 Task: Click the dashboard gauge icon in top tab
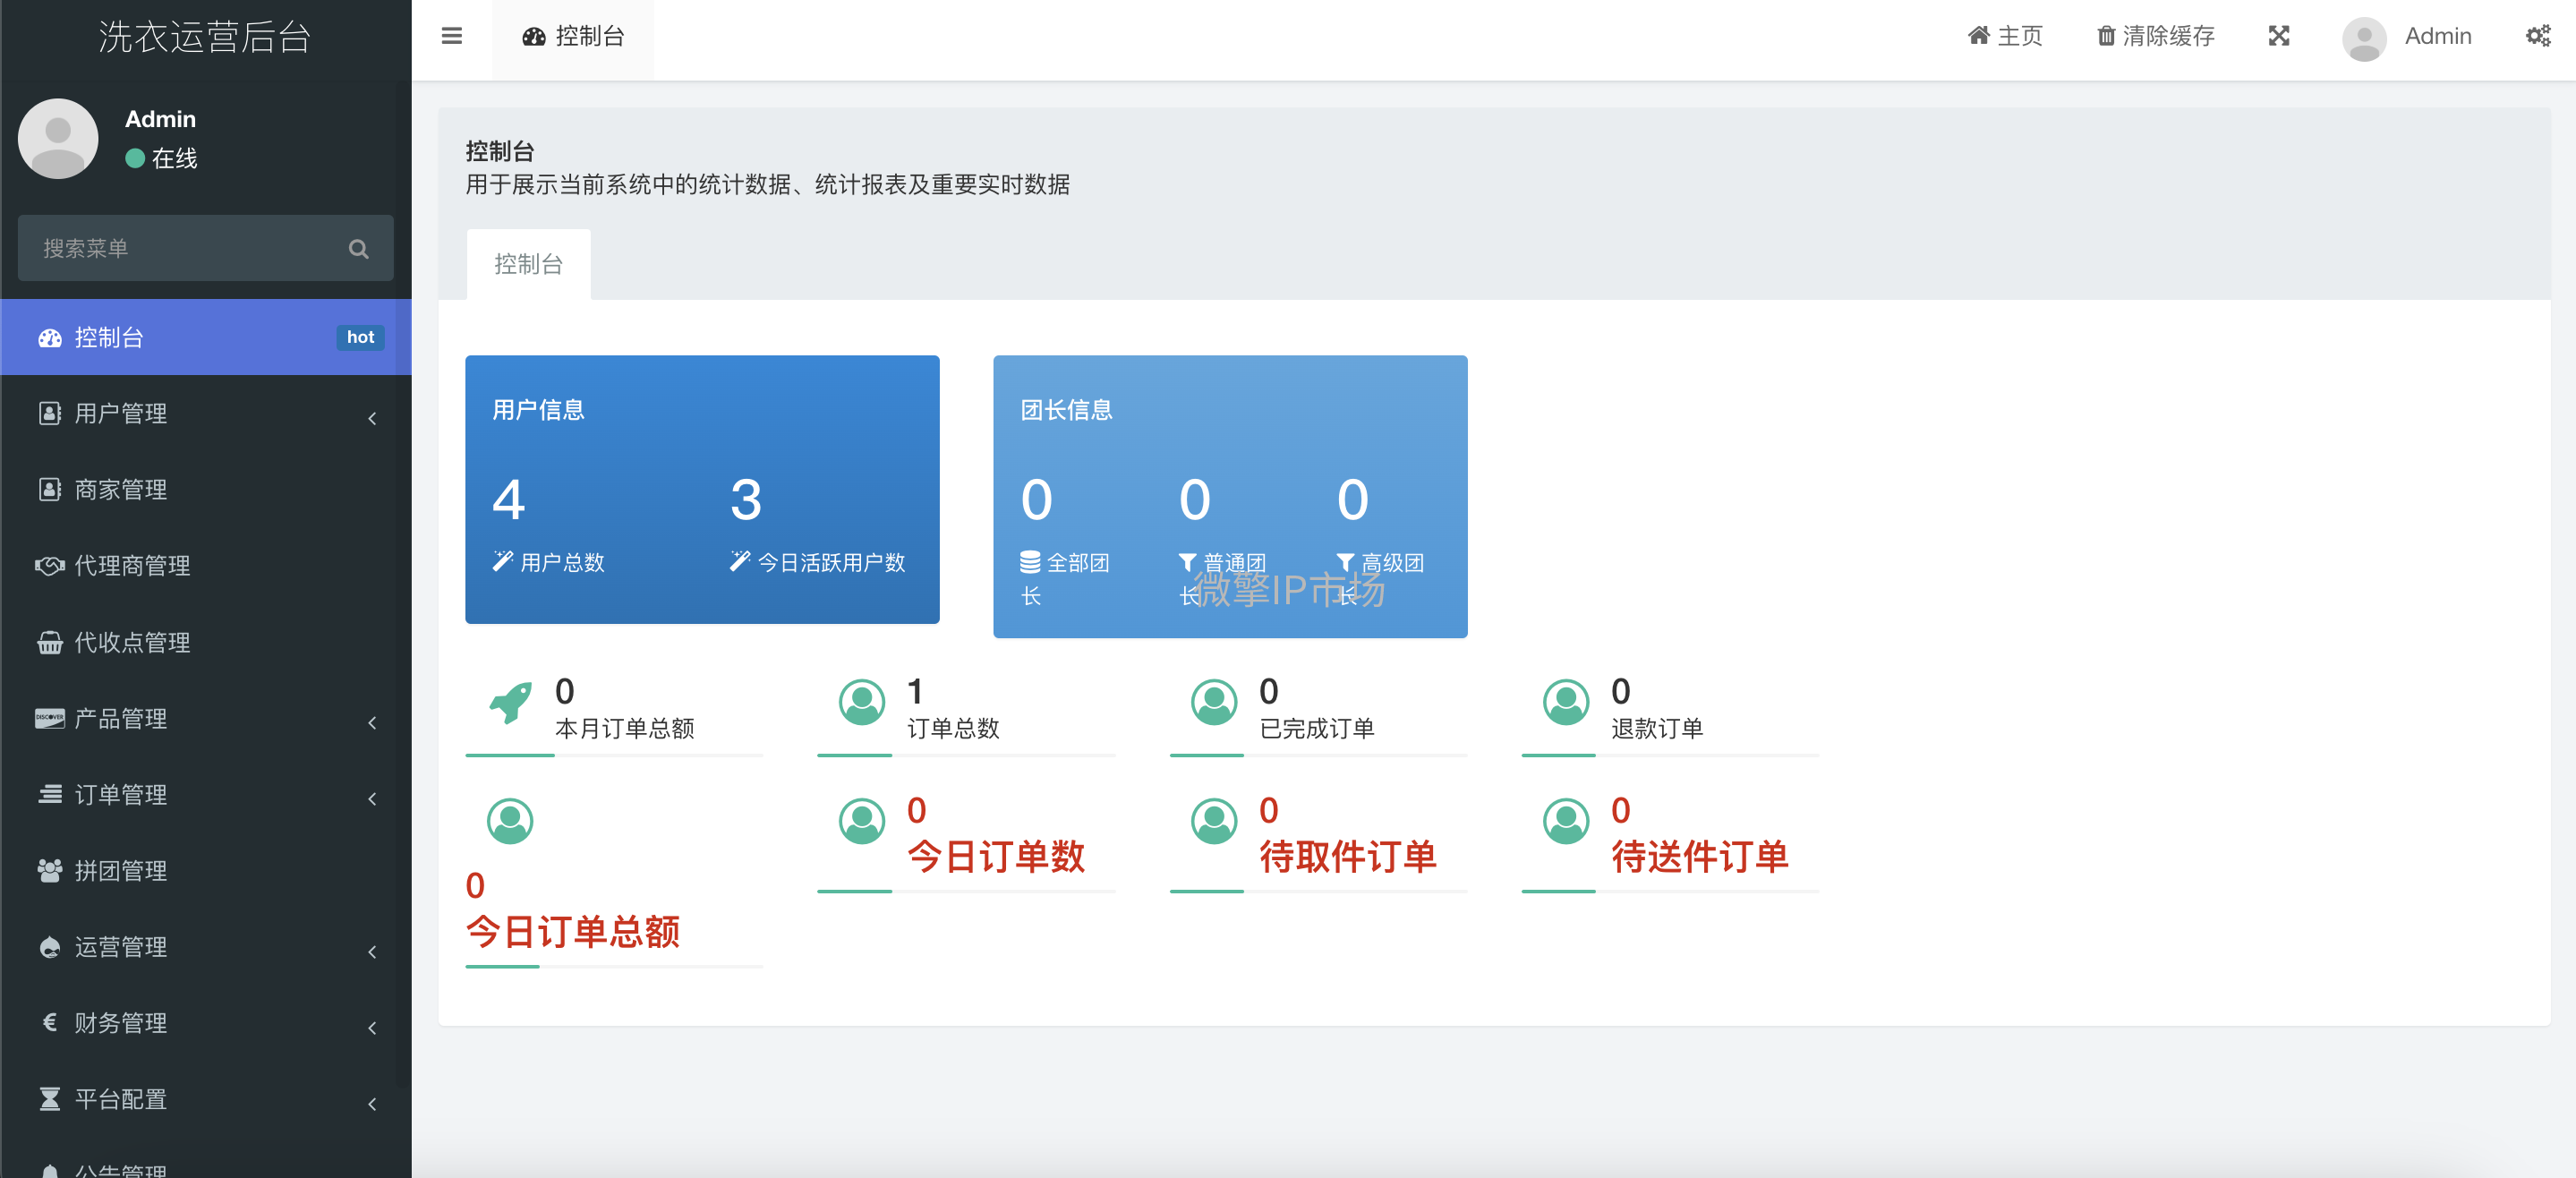point(534,36)
